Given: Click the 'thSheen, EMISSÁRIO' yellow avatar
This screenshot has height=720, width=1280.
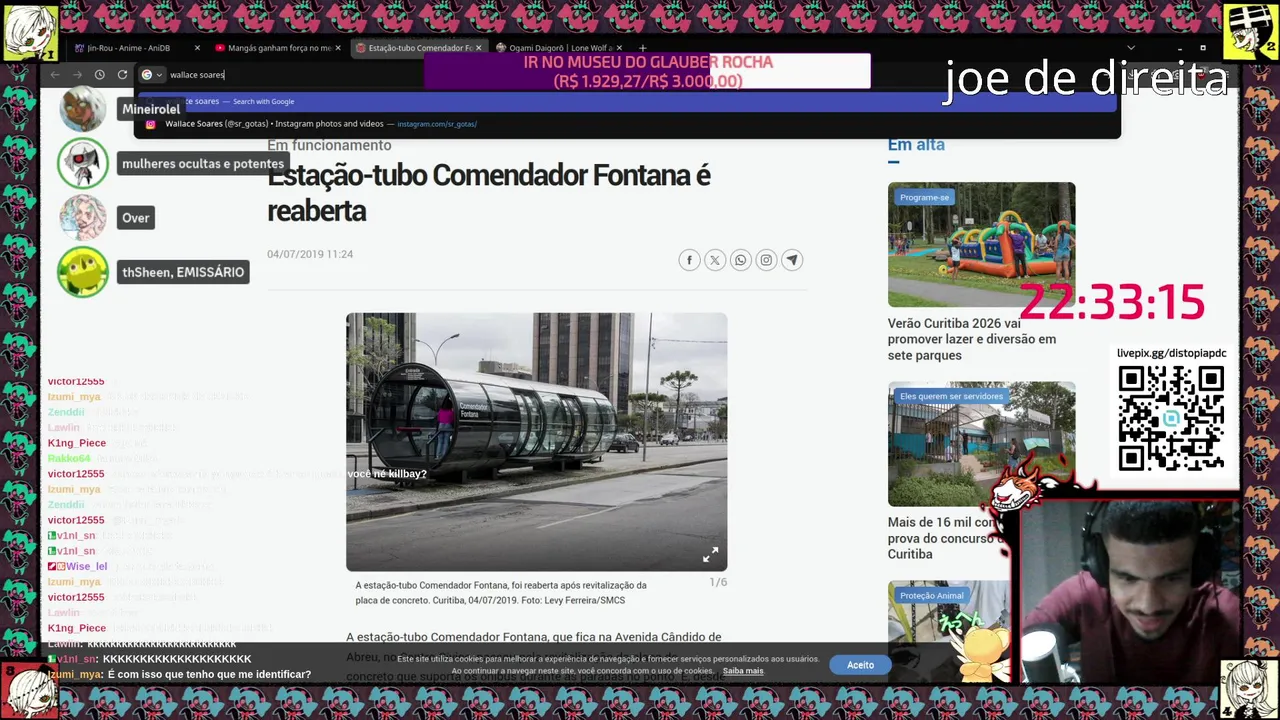Looking at the screenshot, I should (x=82, y=272).
